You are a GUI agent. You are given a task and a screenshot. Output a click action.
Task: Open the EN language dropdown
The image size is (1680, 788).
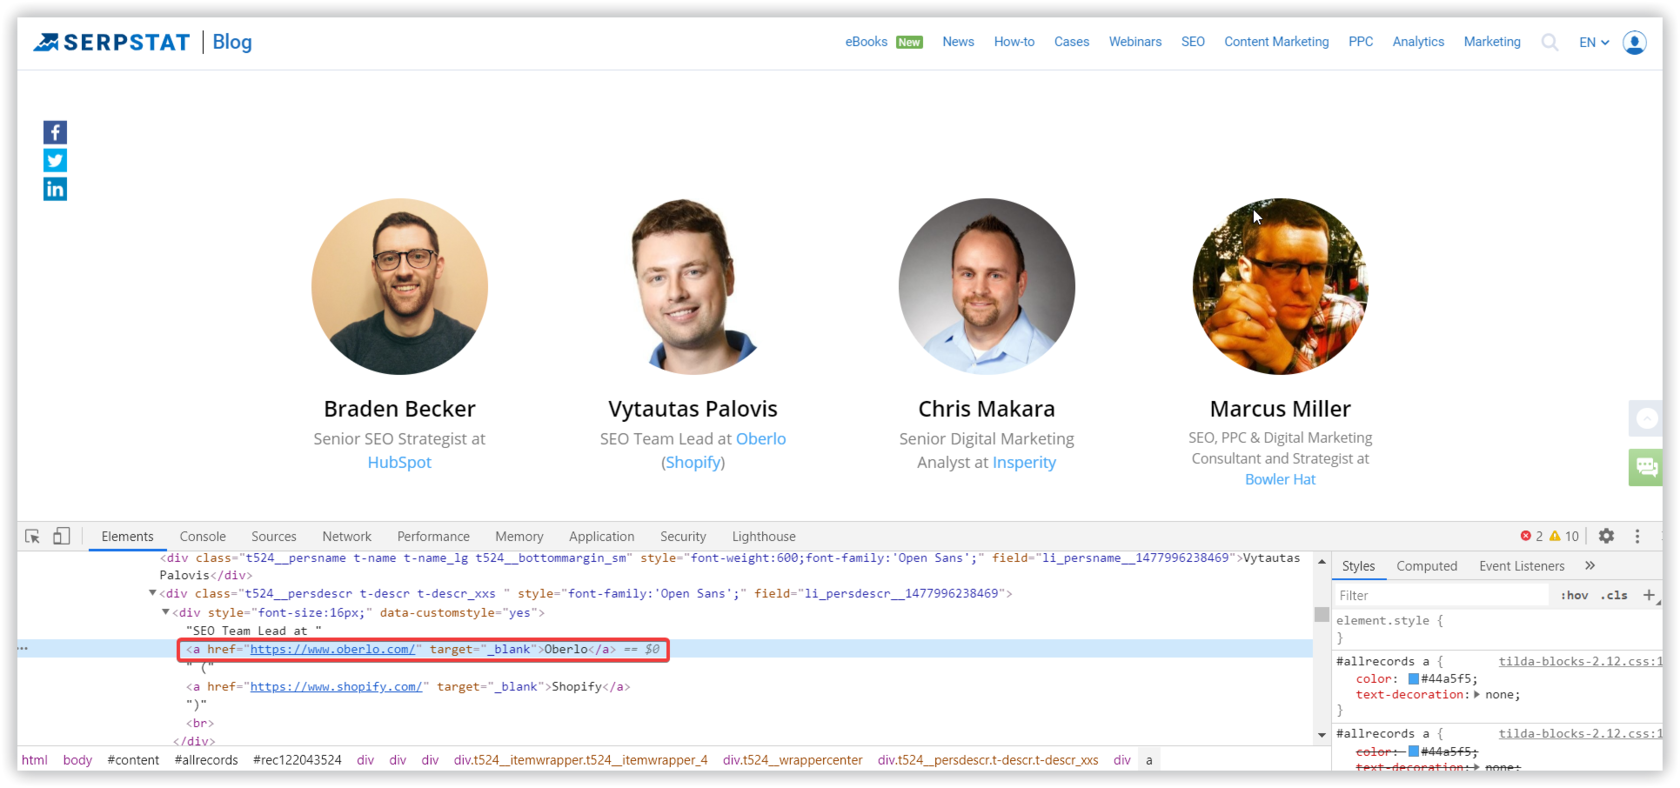(x=1594, y=42)
